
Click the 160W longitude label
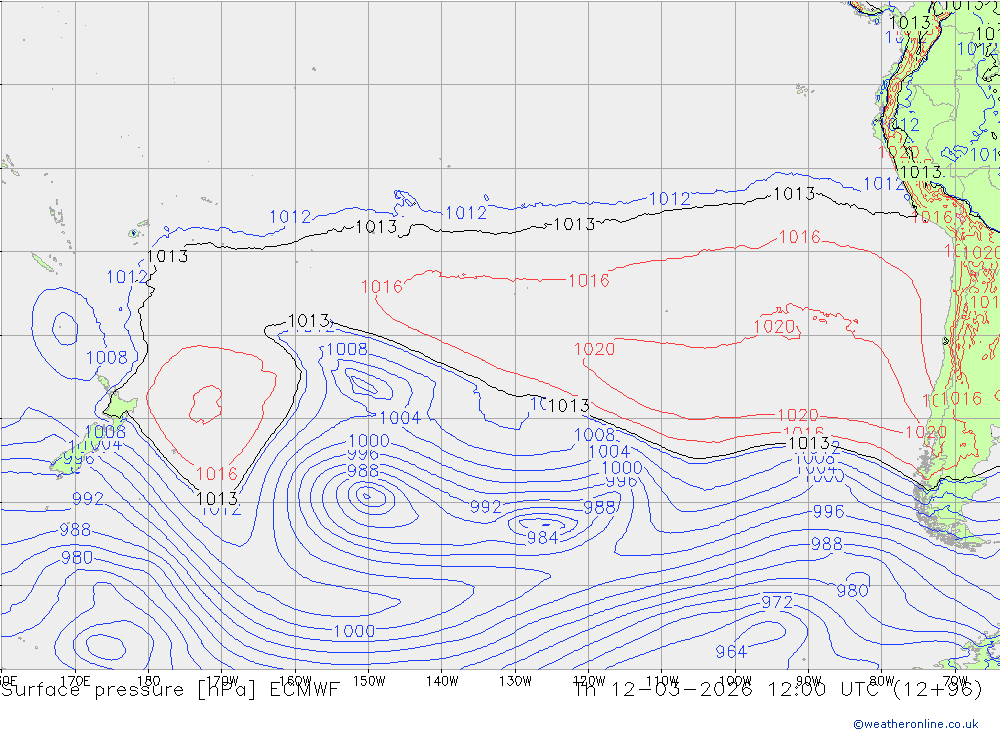[295, 681]
